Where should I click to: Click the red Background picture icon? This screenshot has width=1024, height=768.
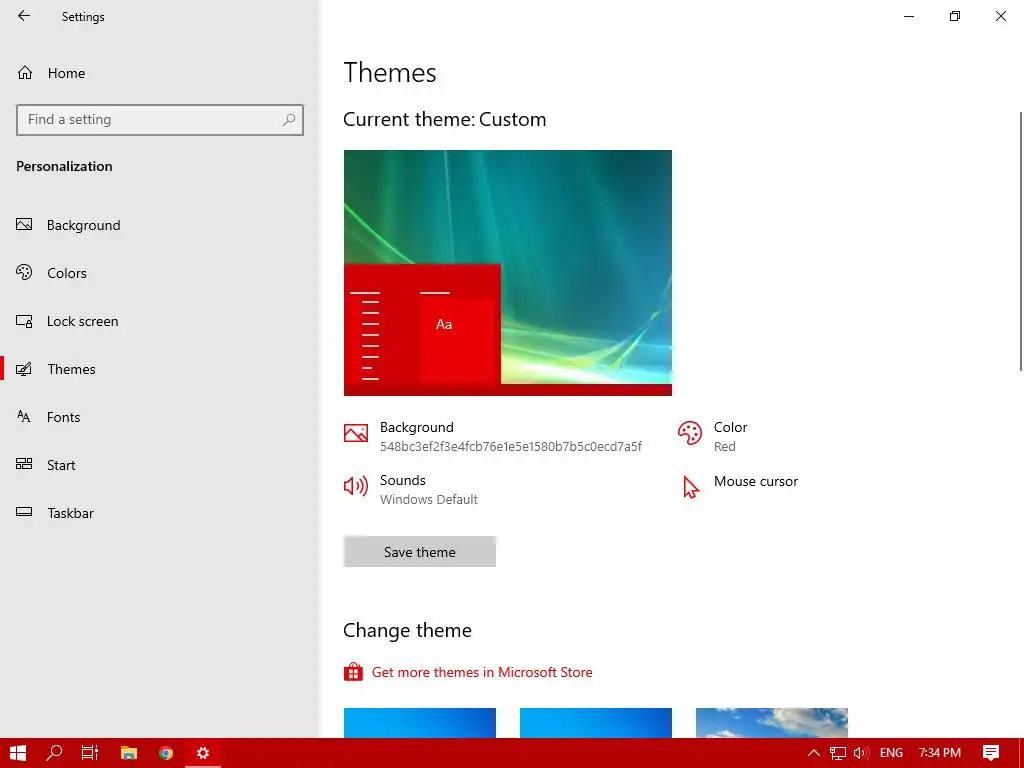coord(356,433)
